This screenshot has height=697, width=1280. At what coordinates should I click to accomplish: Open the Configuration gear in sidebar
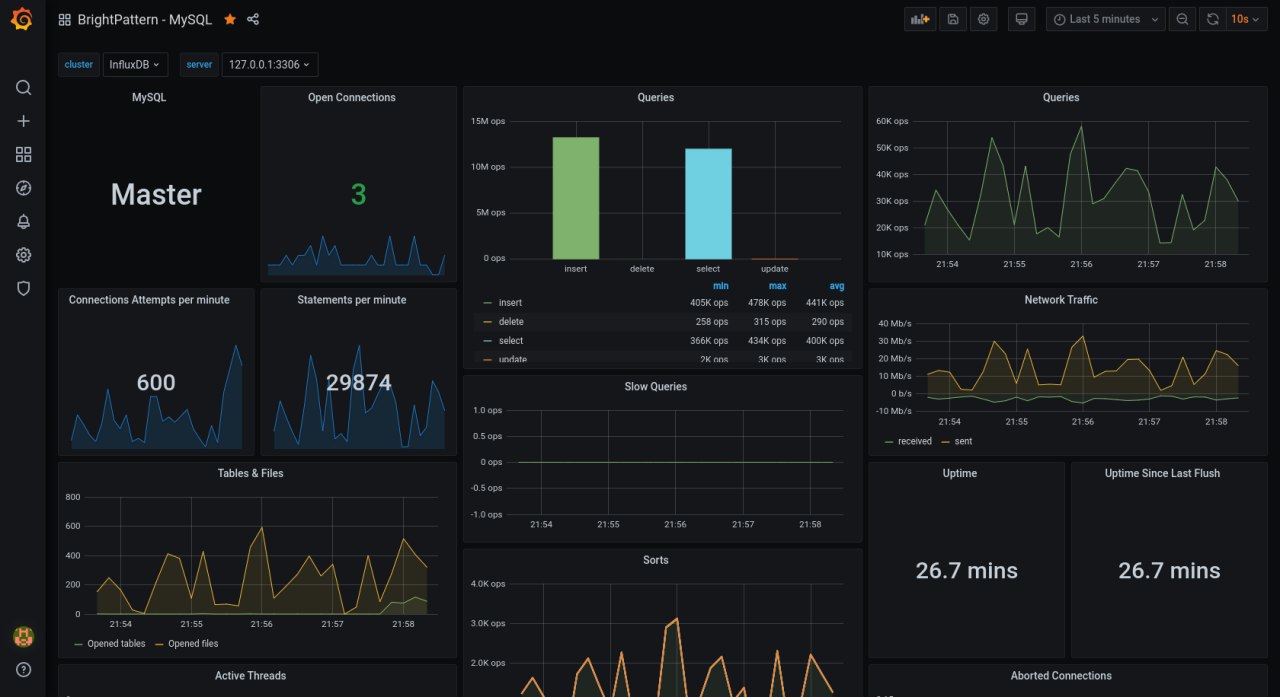click(x=23, y=255)
